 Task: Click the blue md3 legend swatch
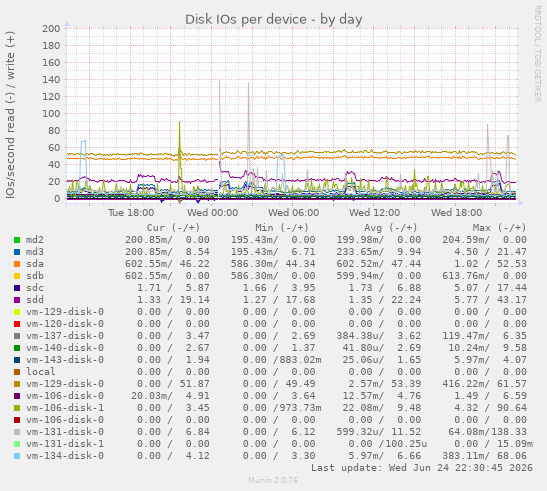point(17,252)
